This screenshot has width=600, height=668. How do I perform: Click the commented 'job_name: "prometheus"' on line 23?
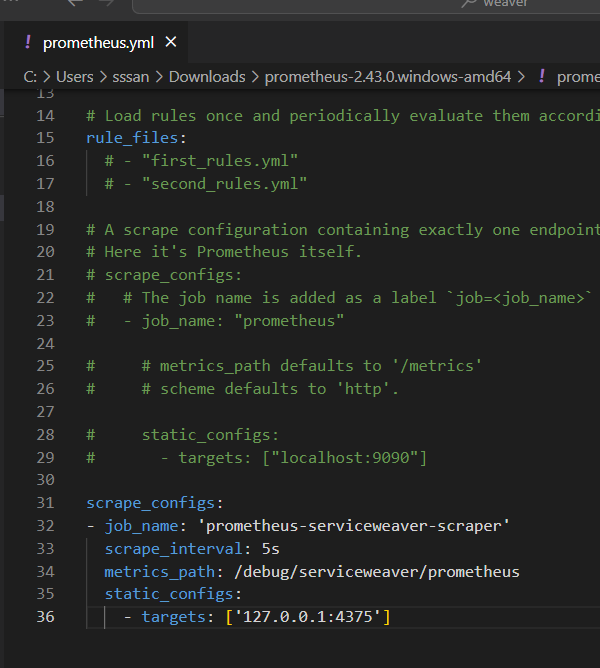click(243, 321)
